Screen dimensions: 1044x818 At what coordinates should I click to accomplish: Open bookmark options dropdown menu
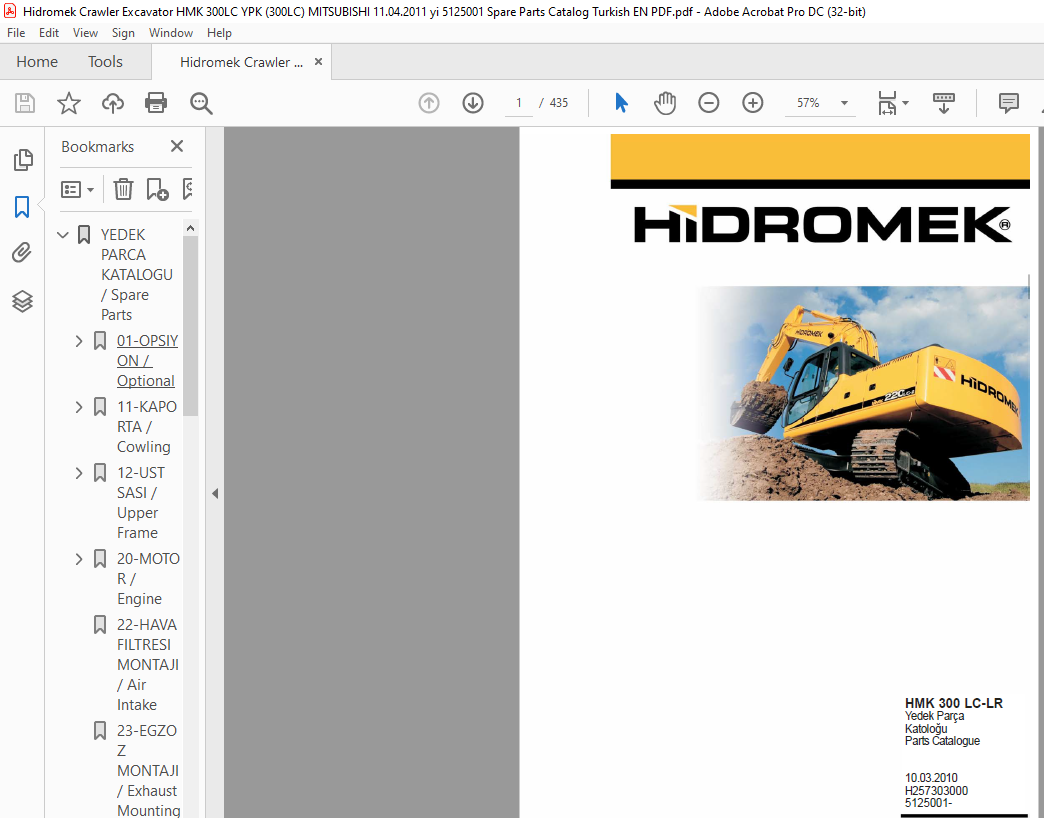coord(77,190)
